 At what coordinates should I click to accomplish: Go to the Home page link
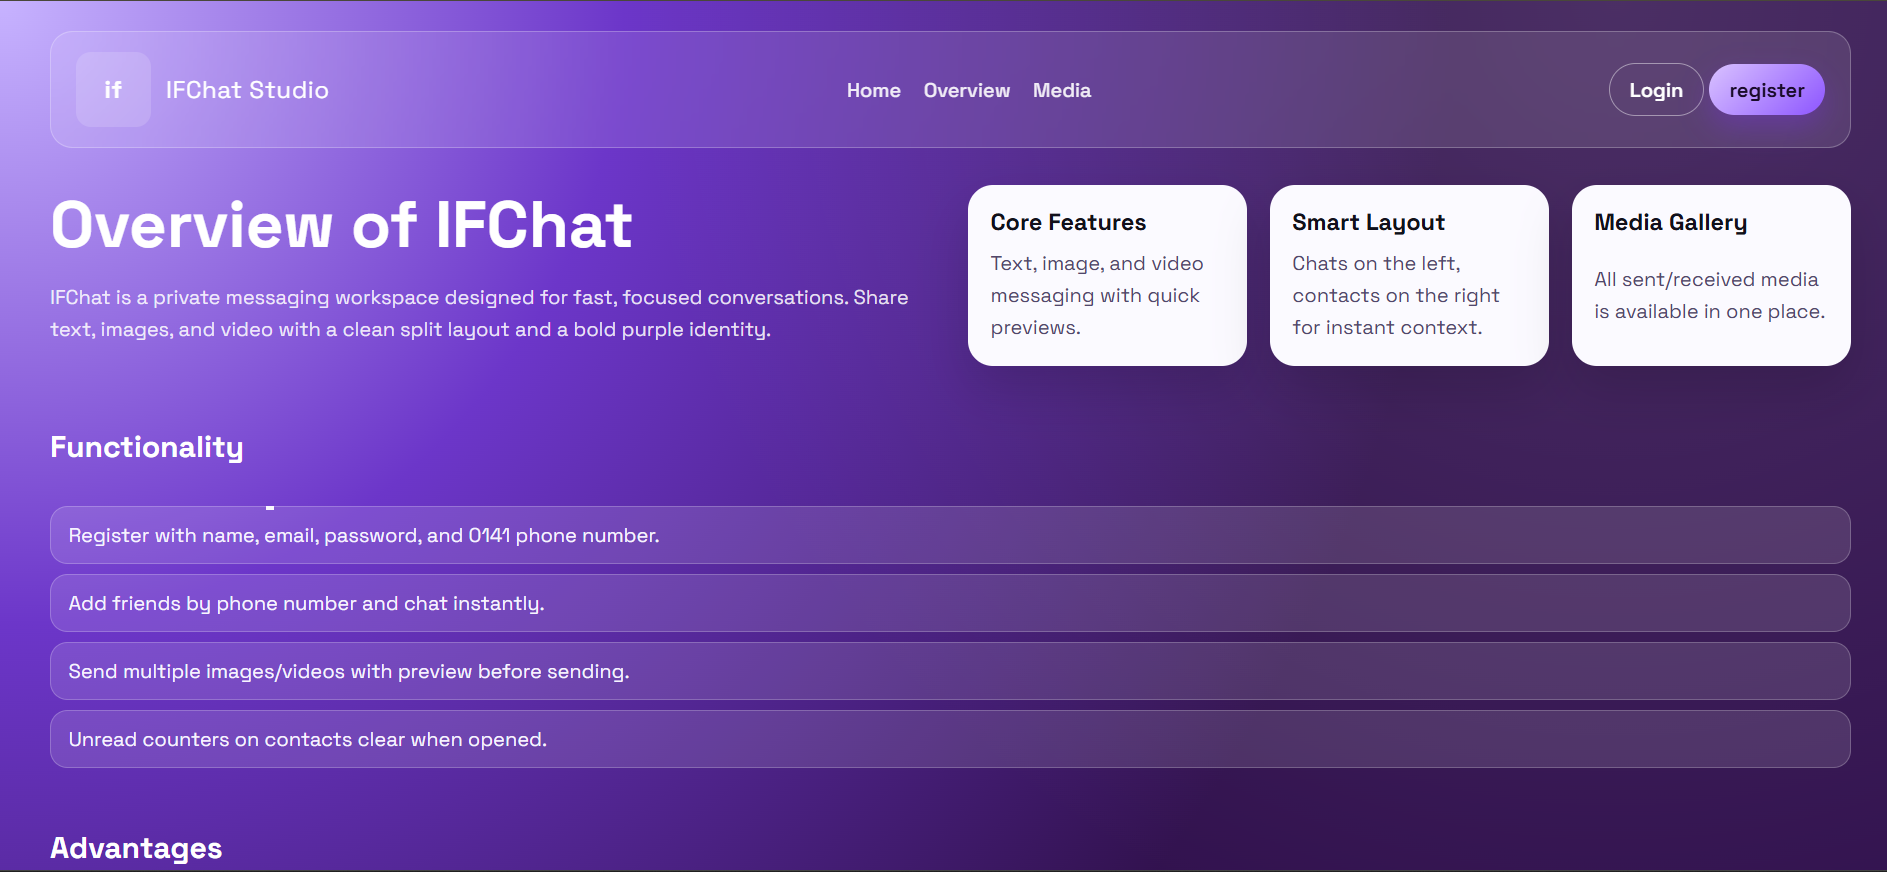pos(873,90)
